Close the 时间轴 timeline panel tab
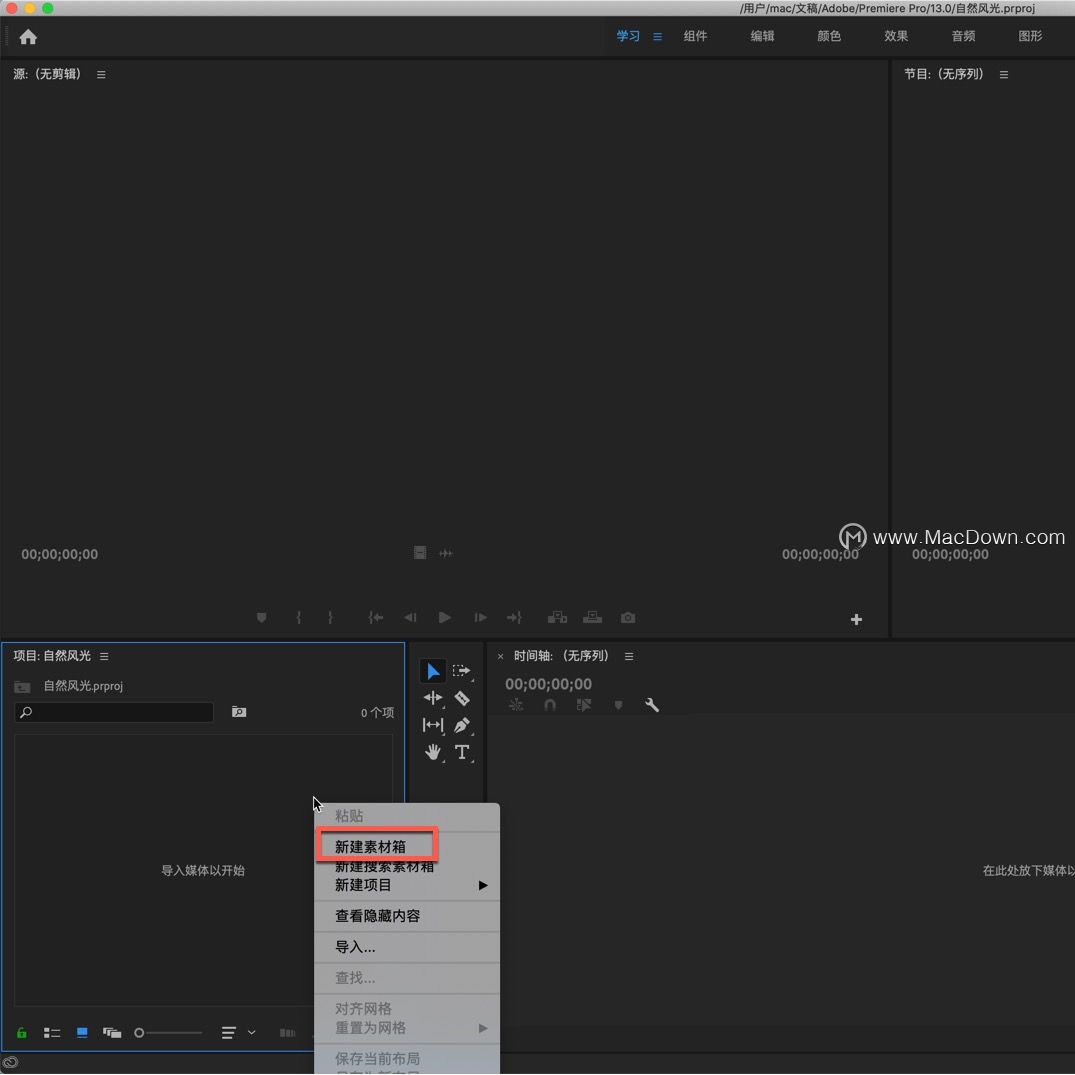 pos(500,657)
